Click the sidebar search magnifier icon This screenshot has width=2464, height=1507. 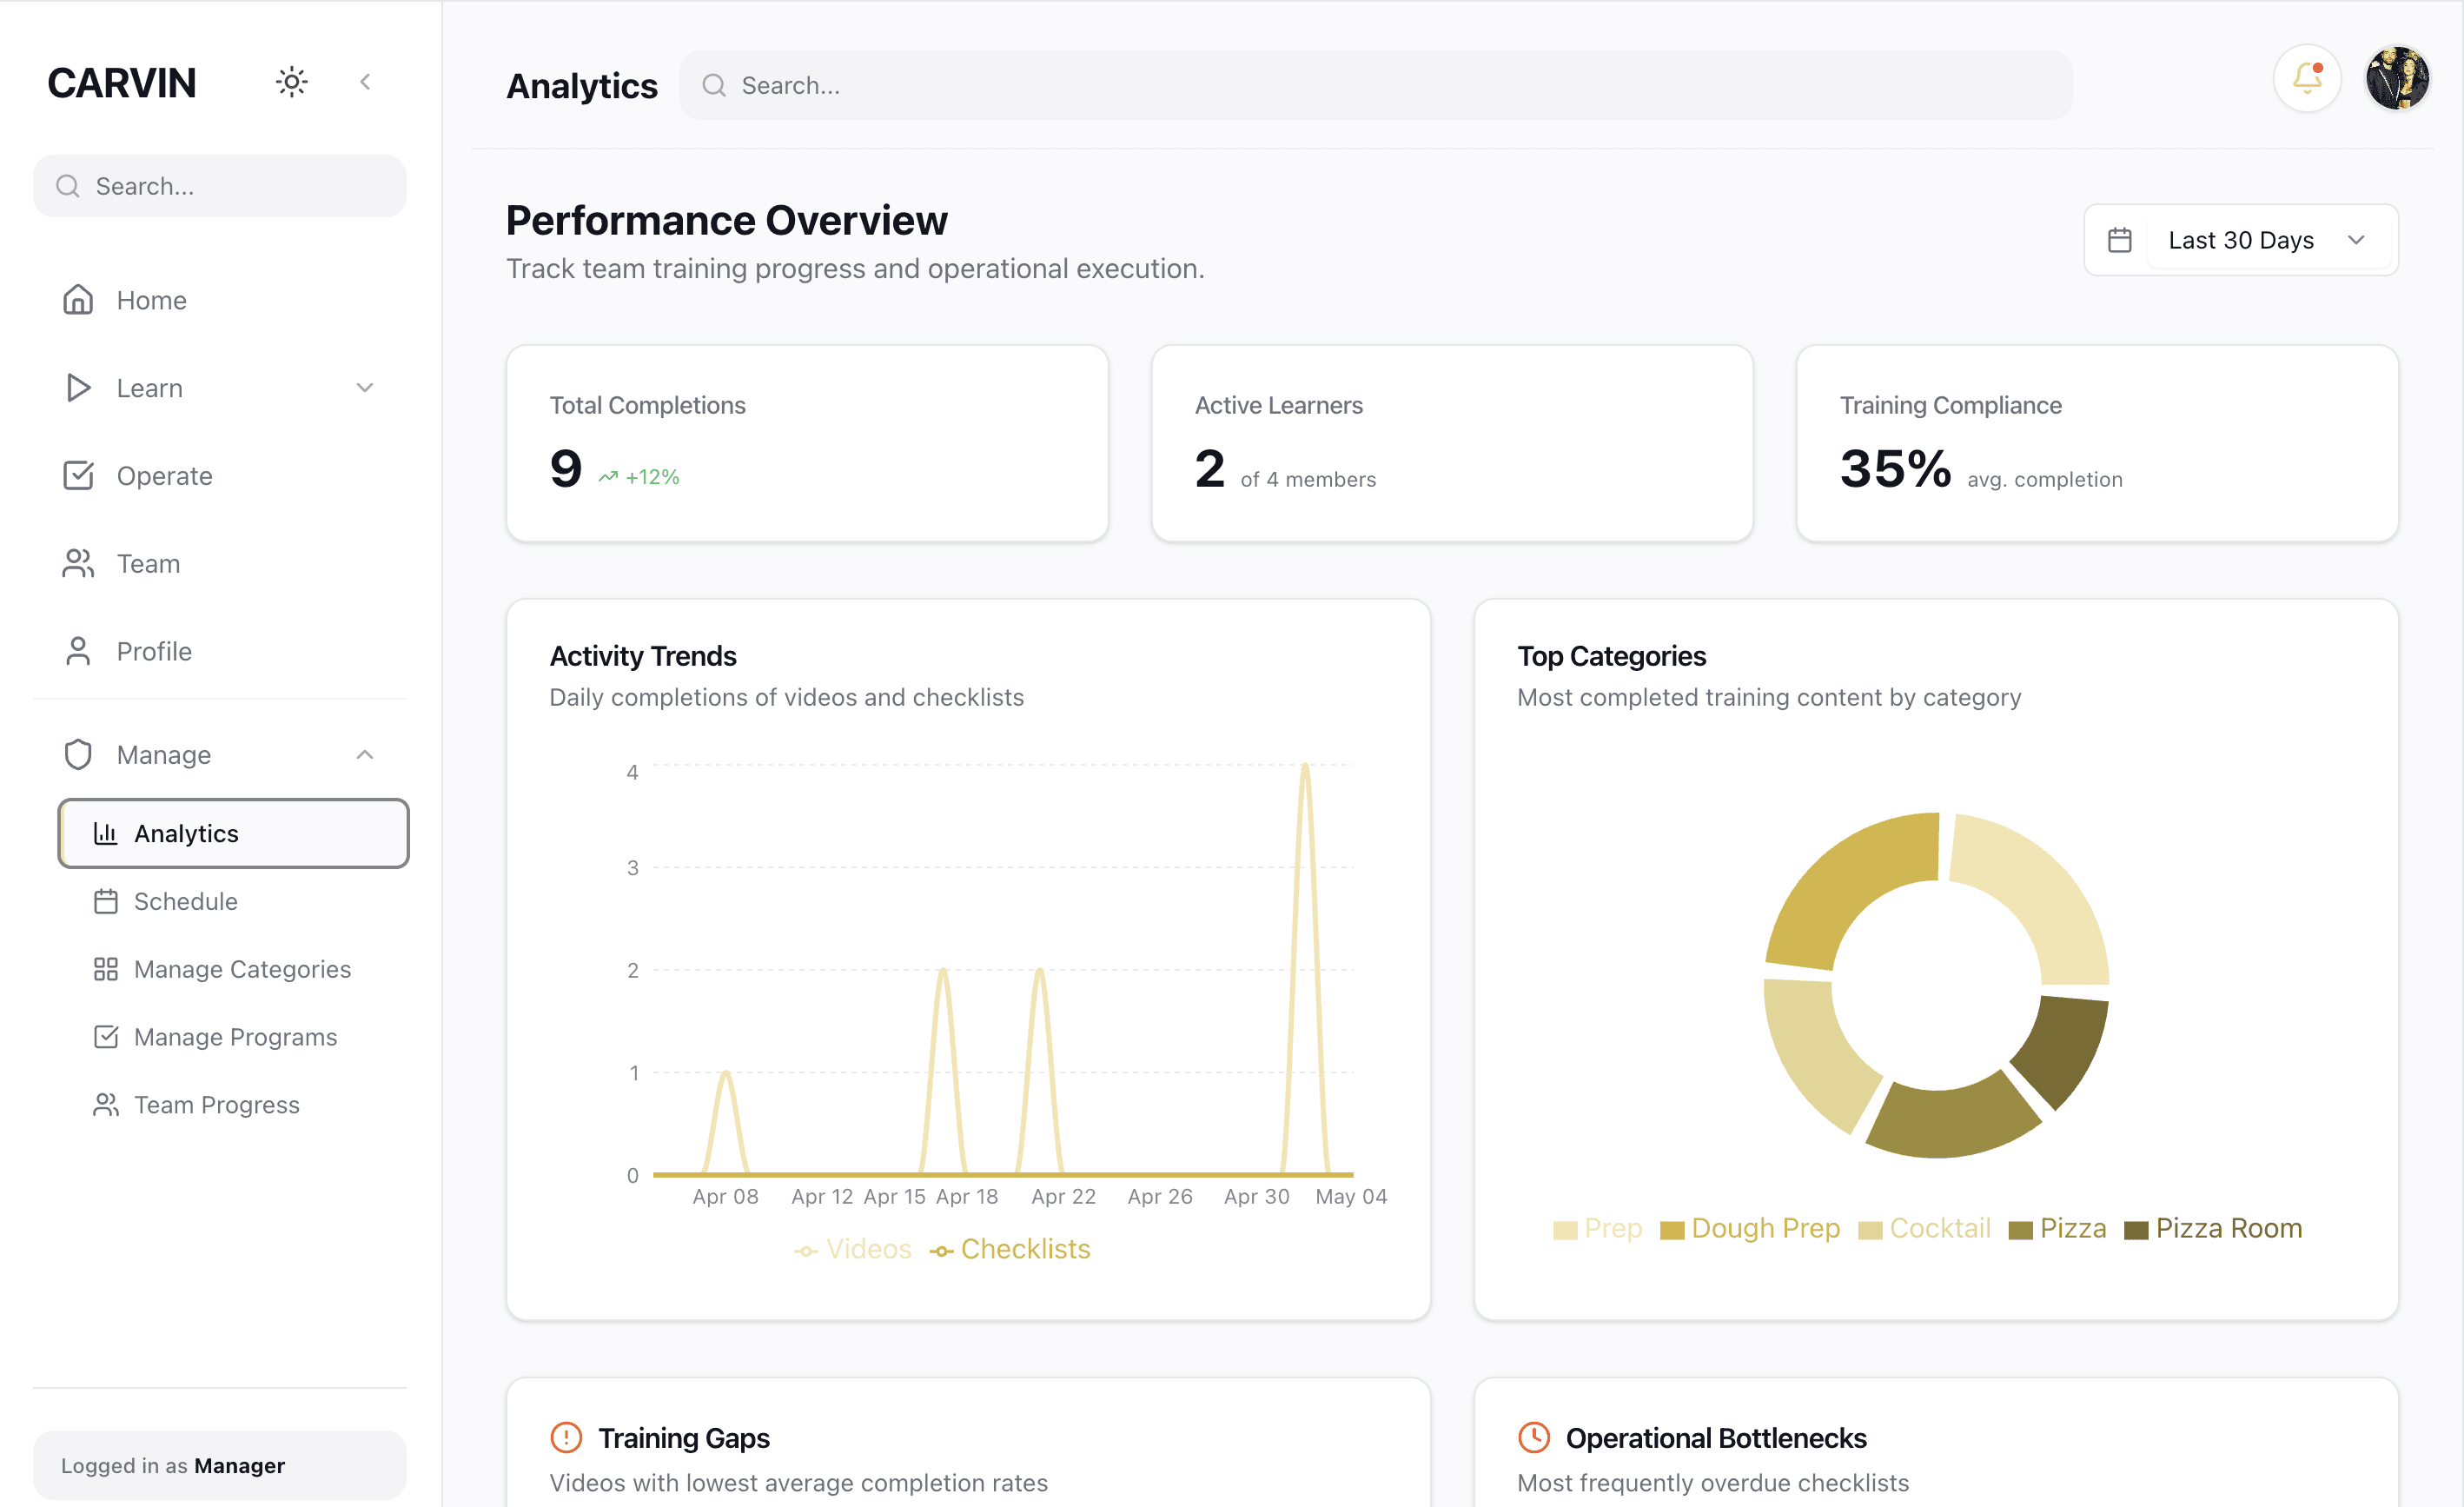(x=68, y=186)
